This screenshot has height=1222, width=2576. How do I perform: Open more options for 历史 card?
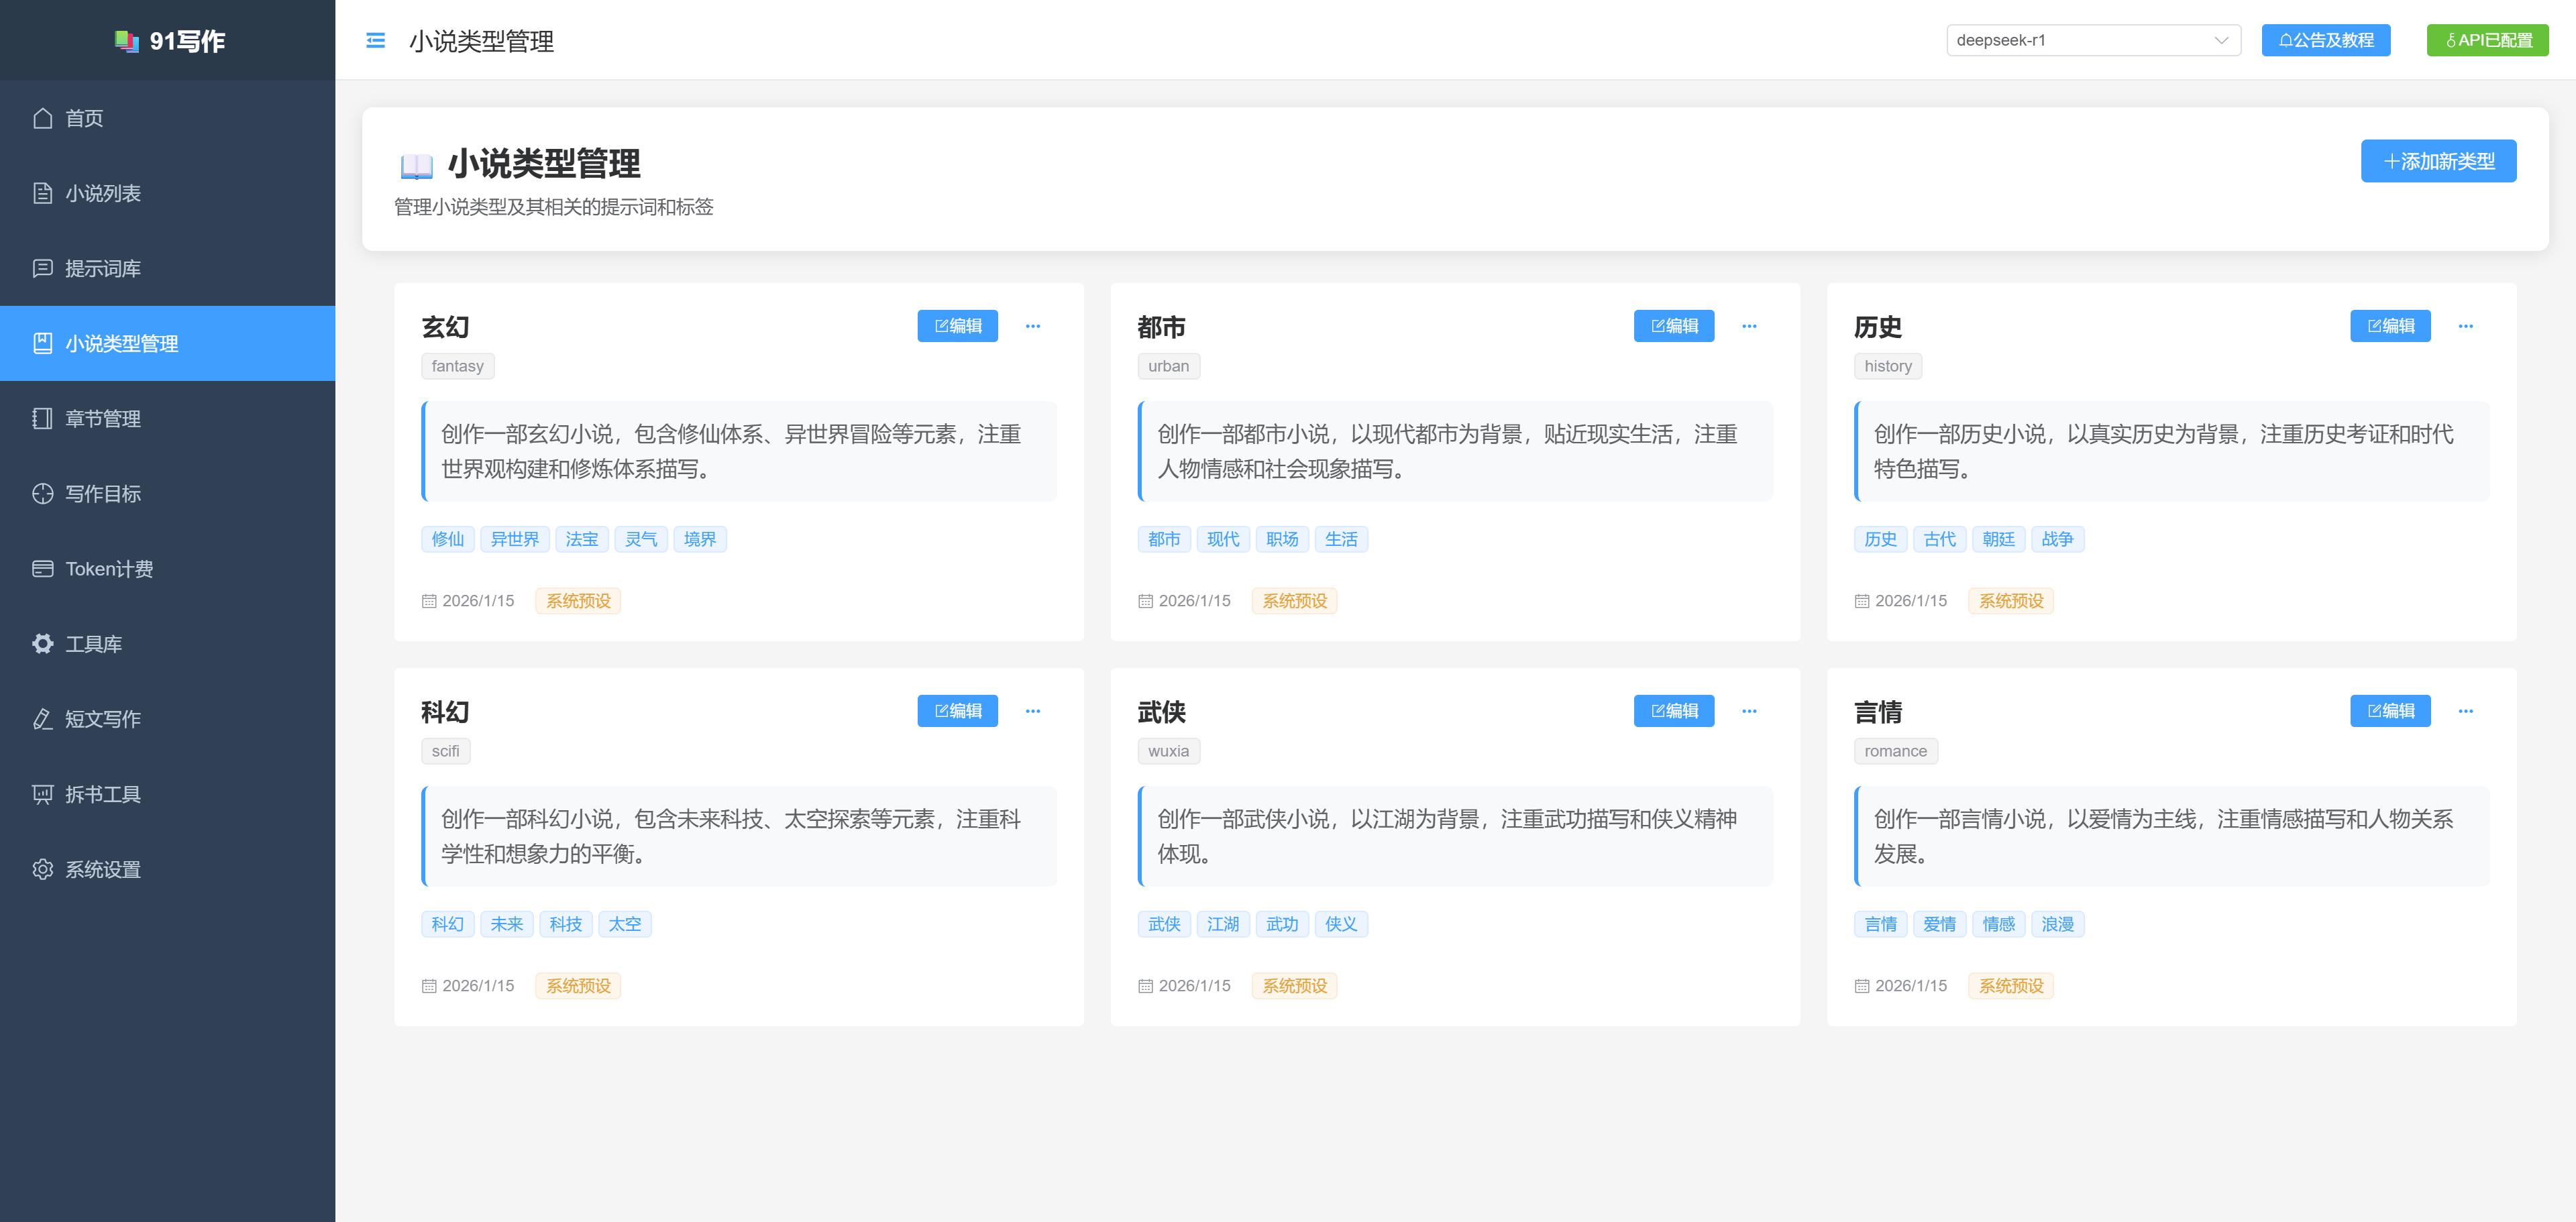pyautogui.click(x=2465, y=326)
